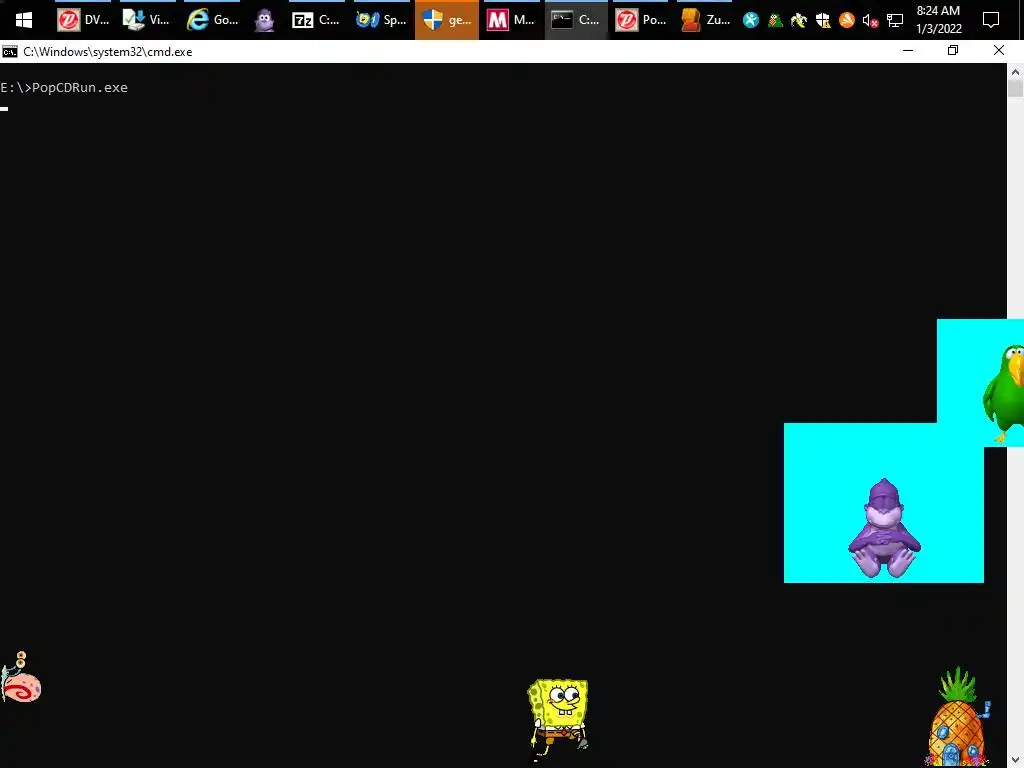Open the highlighted ge... shield taskbar item
The width and height of the screenshot is (1024, 768).
pyautogui.click(x=447, y=20)
